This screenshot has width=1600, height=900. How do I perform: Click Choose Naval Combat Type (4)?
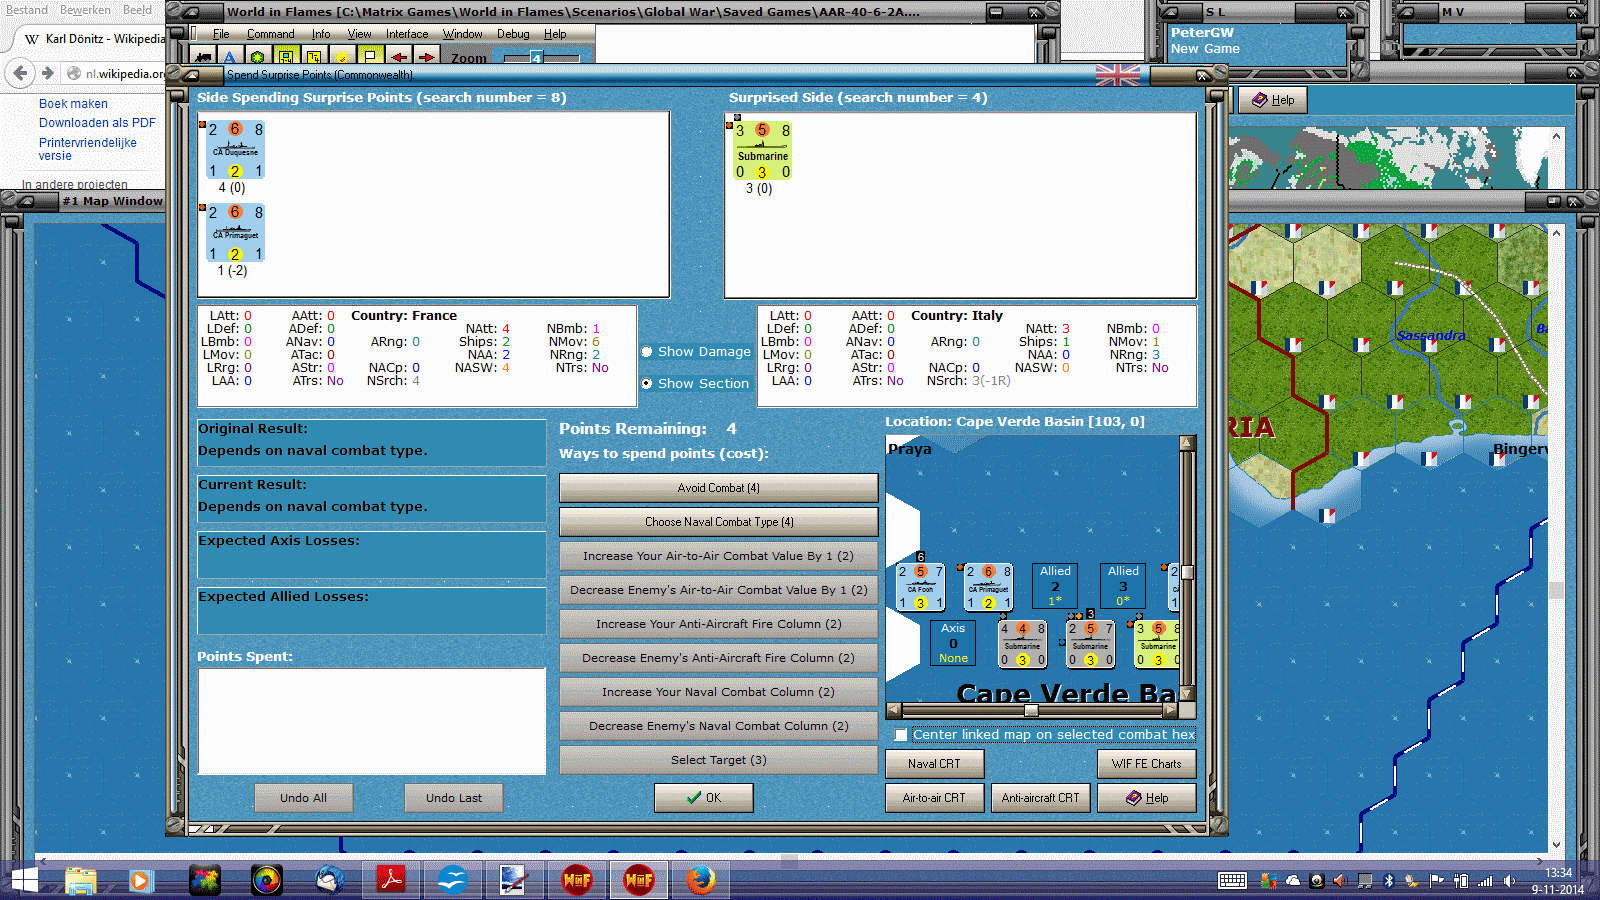pyautogui.click(x=718, y=522)
